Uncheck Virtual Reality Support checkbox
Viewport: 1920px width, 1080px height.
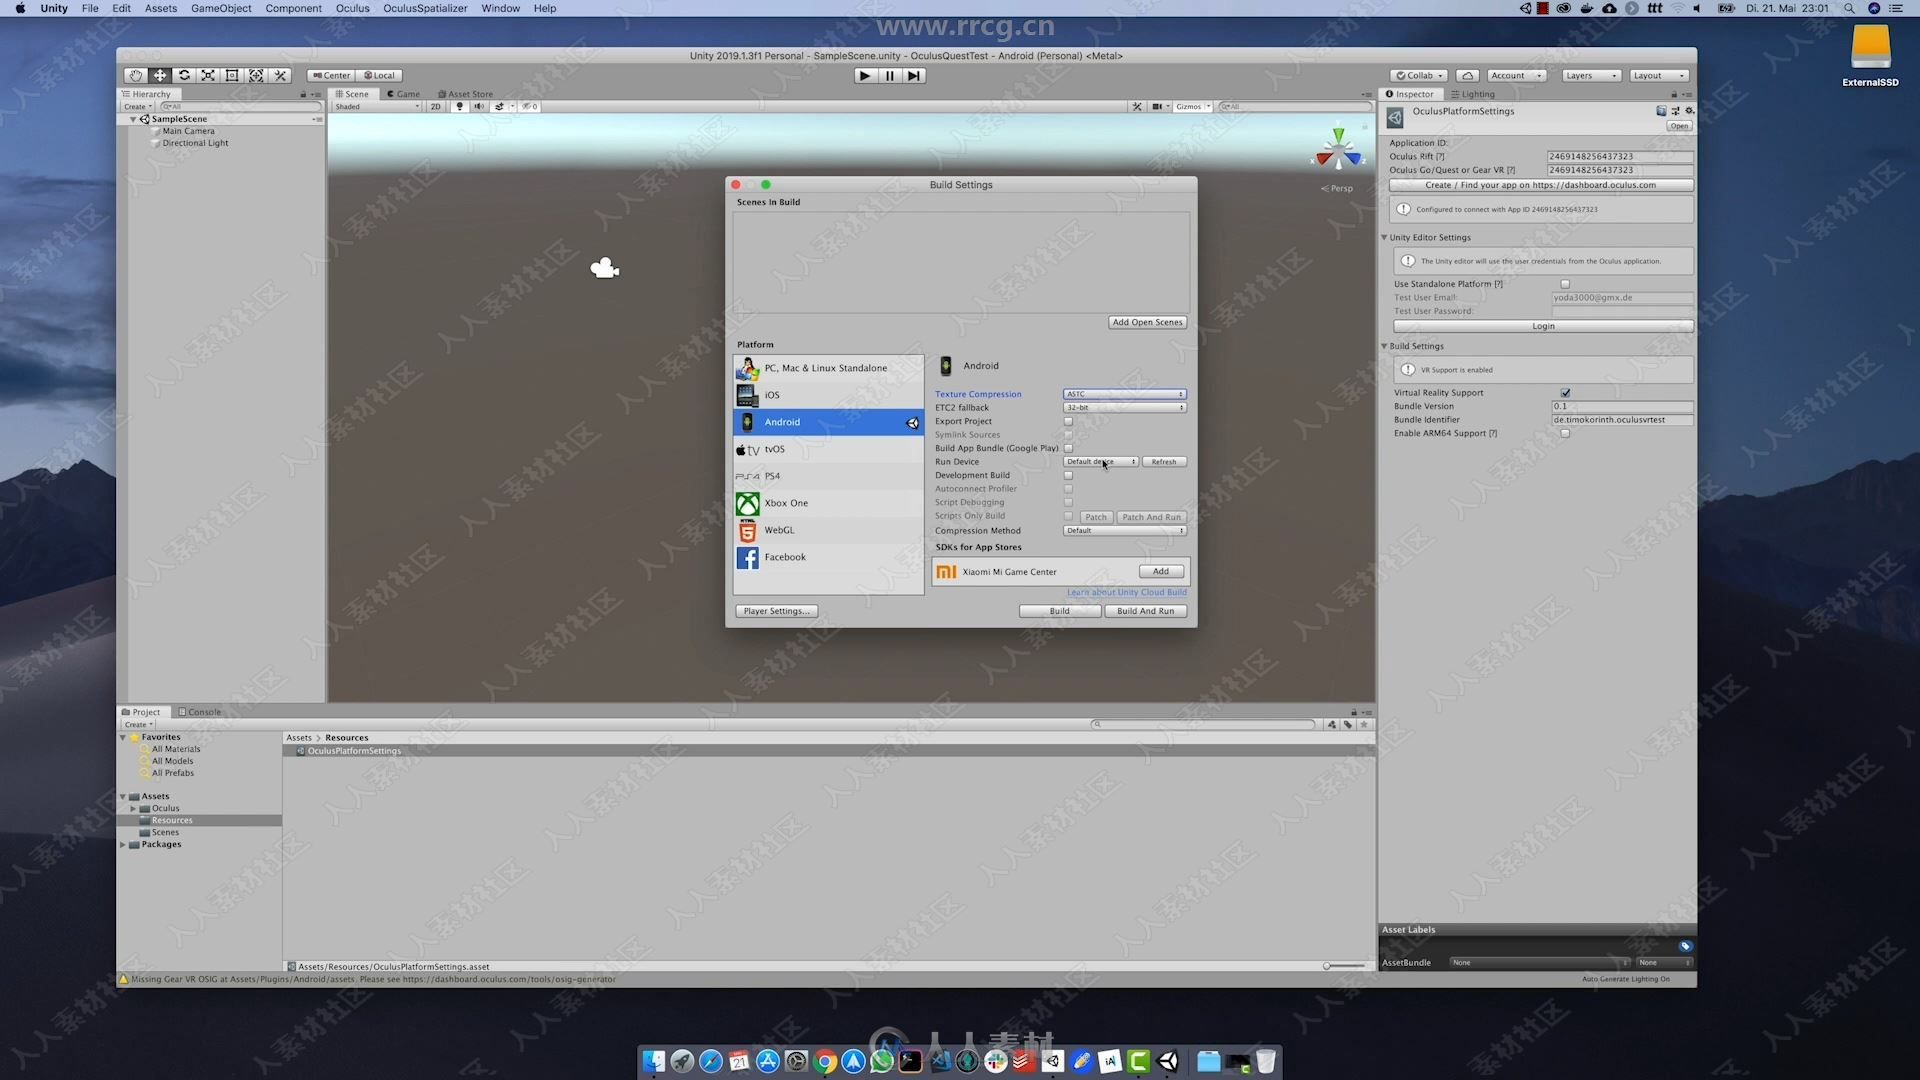[1565, 393]
